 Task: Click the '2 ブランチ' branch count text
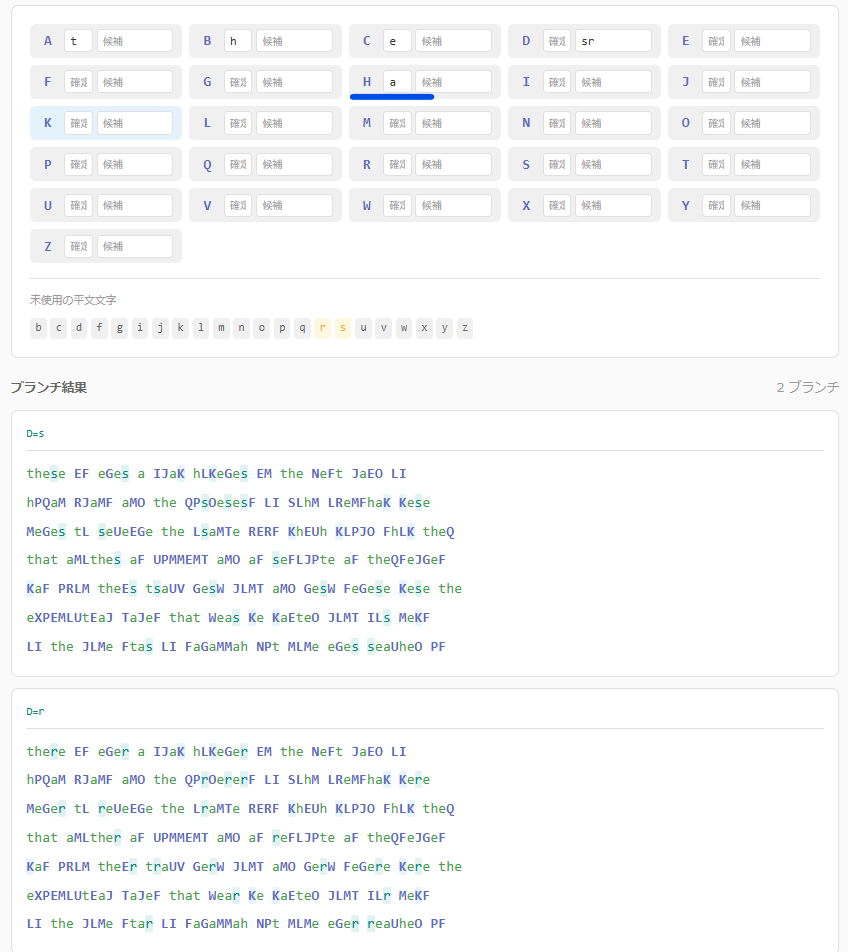point(807,387)
